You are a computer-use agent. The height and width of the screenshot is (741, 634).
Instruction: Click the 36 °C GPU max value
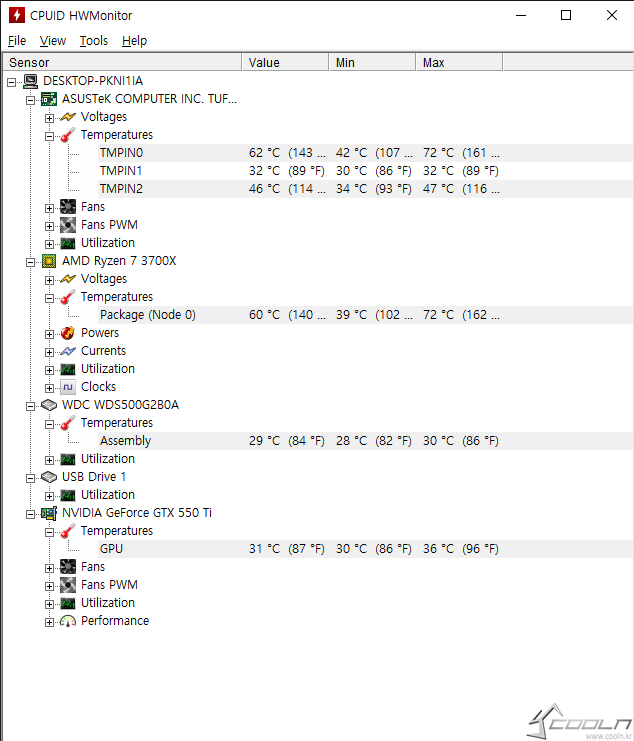click(x=461, y=549)
